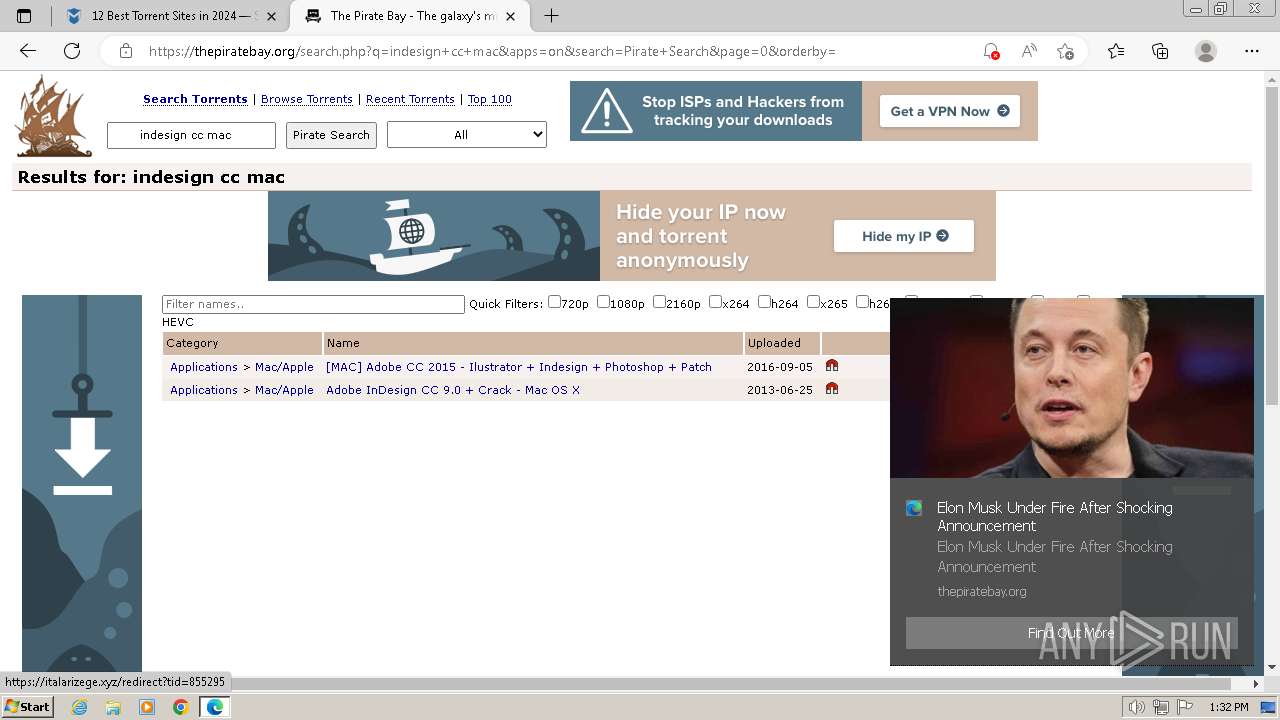Close the 12 Best Torrent Sites tab

(274, 16)
